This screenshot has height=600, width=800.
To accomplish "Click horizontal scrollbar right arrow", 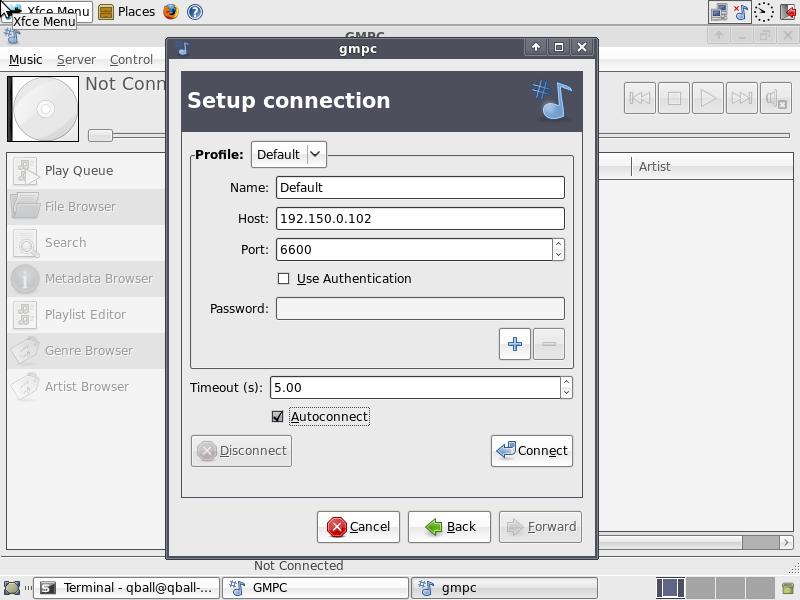I will pyautogui.click(x=786, y=542).
